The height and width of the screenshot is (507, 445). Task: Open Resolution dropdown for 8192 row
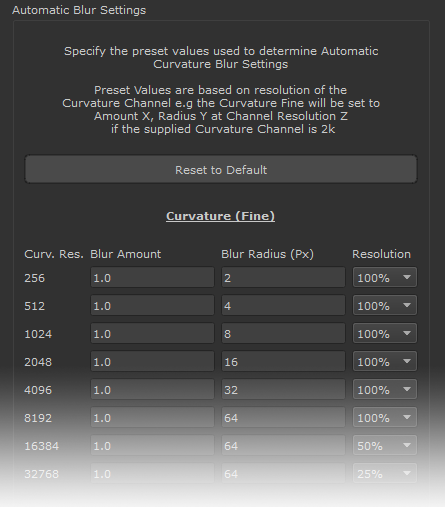pos(385,417)
